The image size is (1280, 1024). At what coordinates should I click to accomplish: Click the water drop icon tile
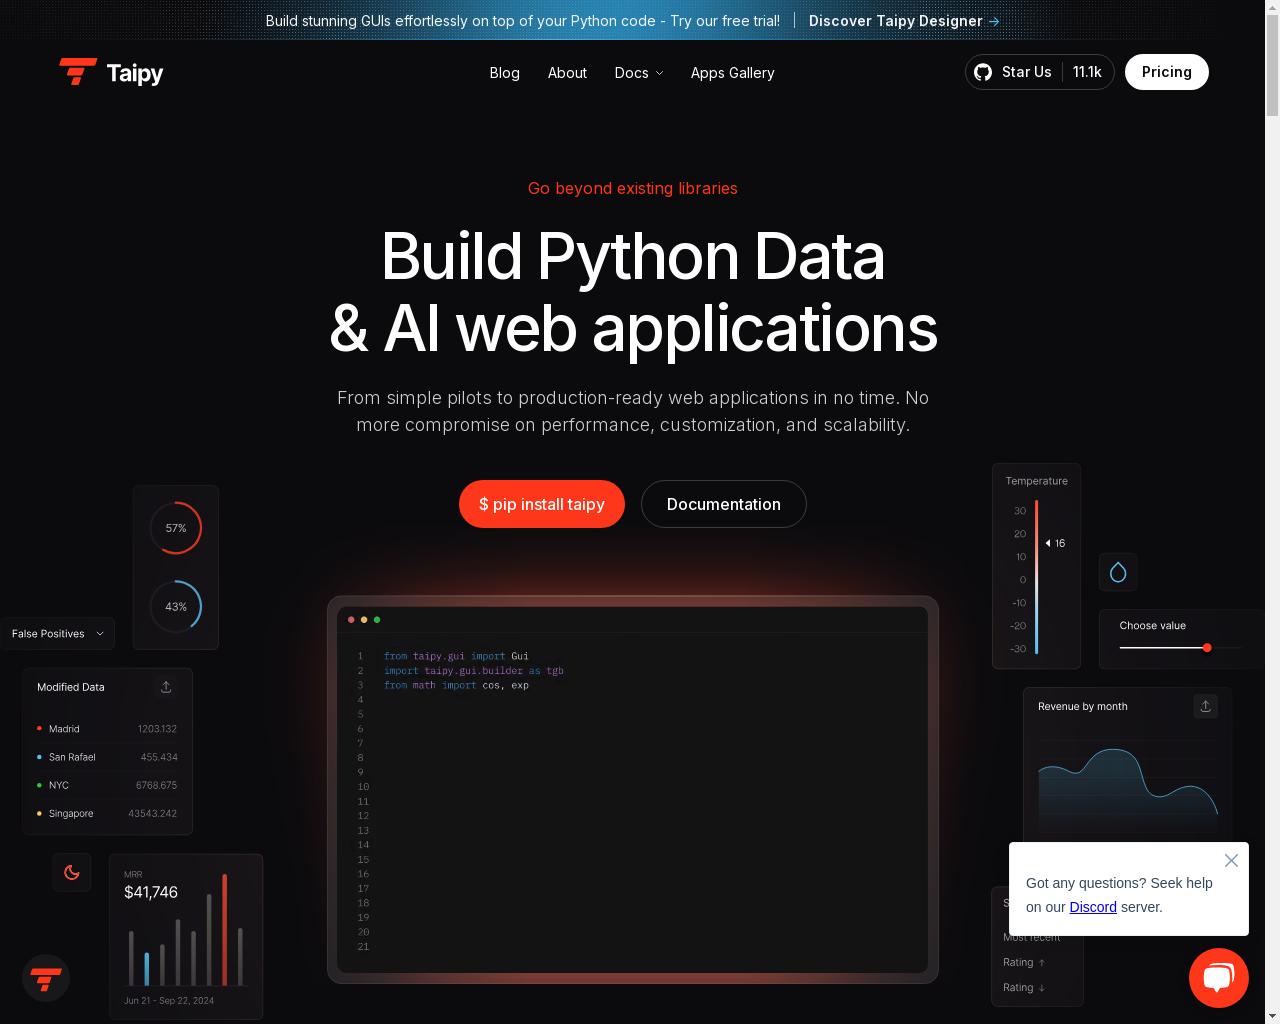pyautogui.click(x=1118, y=572)
